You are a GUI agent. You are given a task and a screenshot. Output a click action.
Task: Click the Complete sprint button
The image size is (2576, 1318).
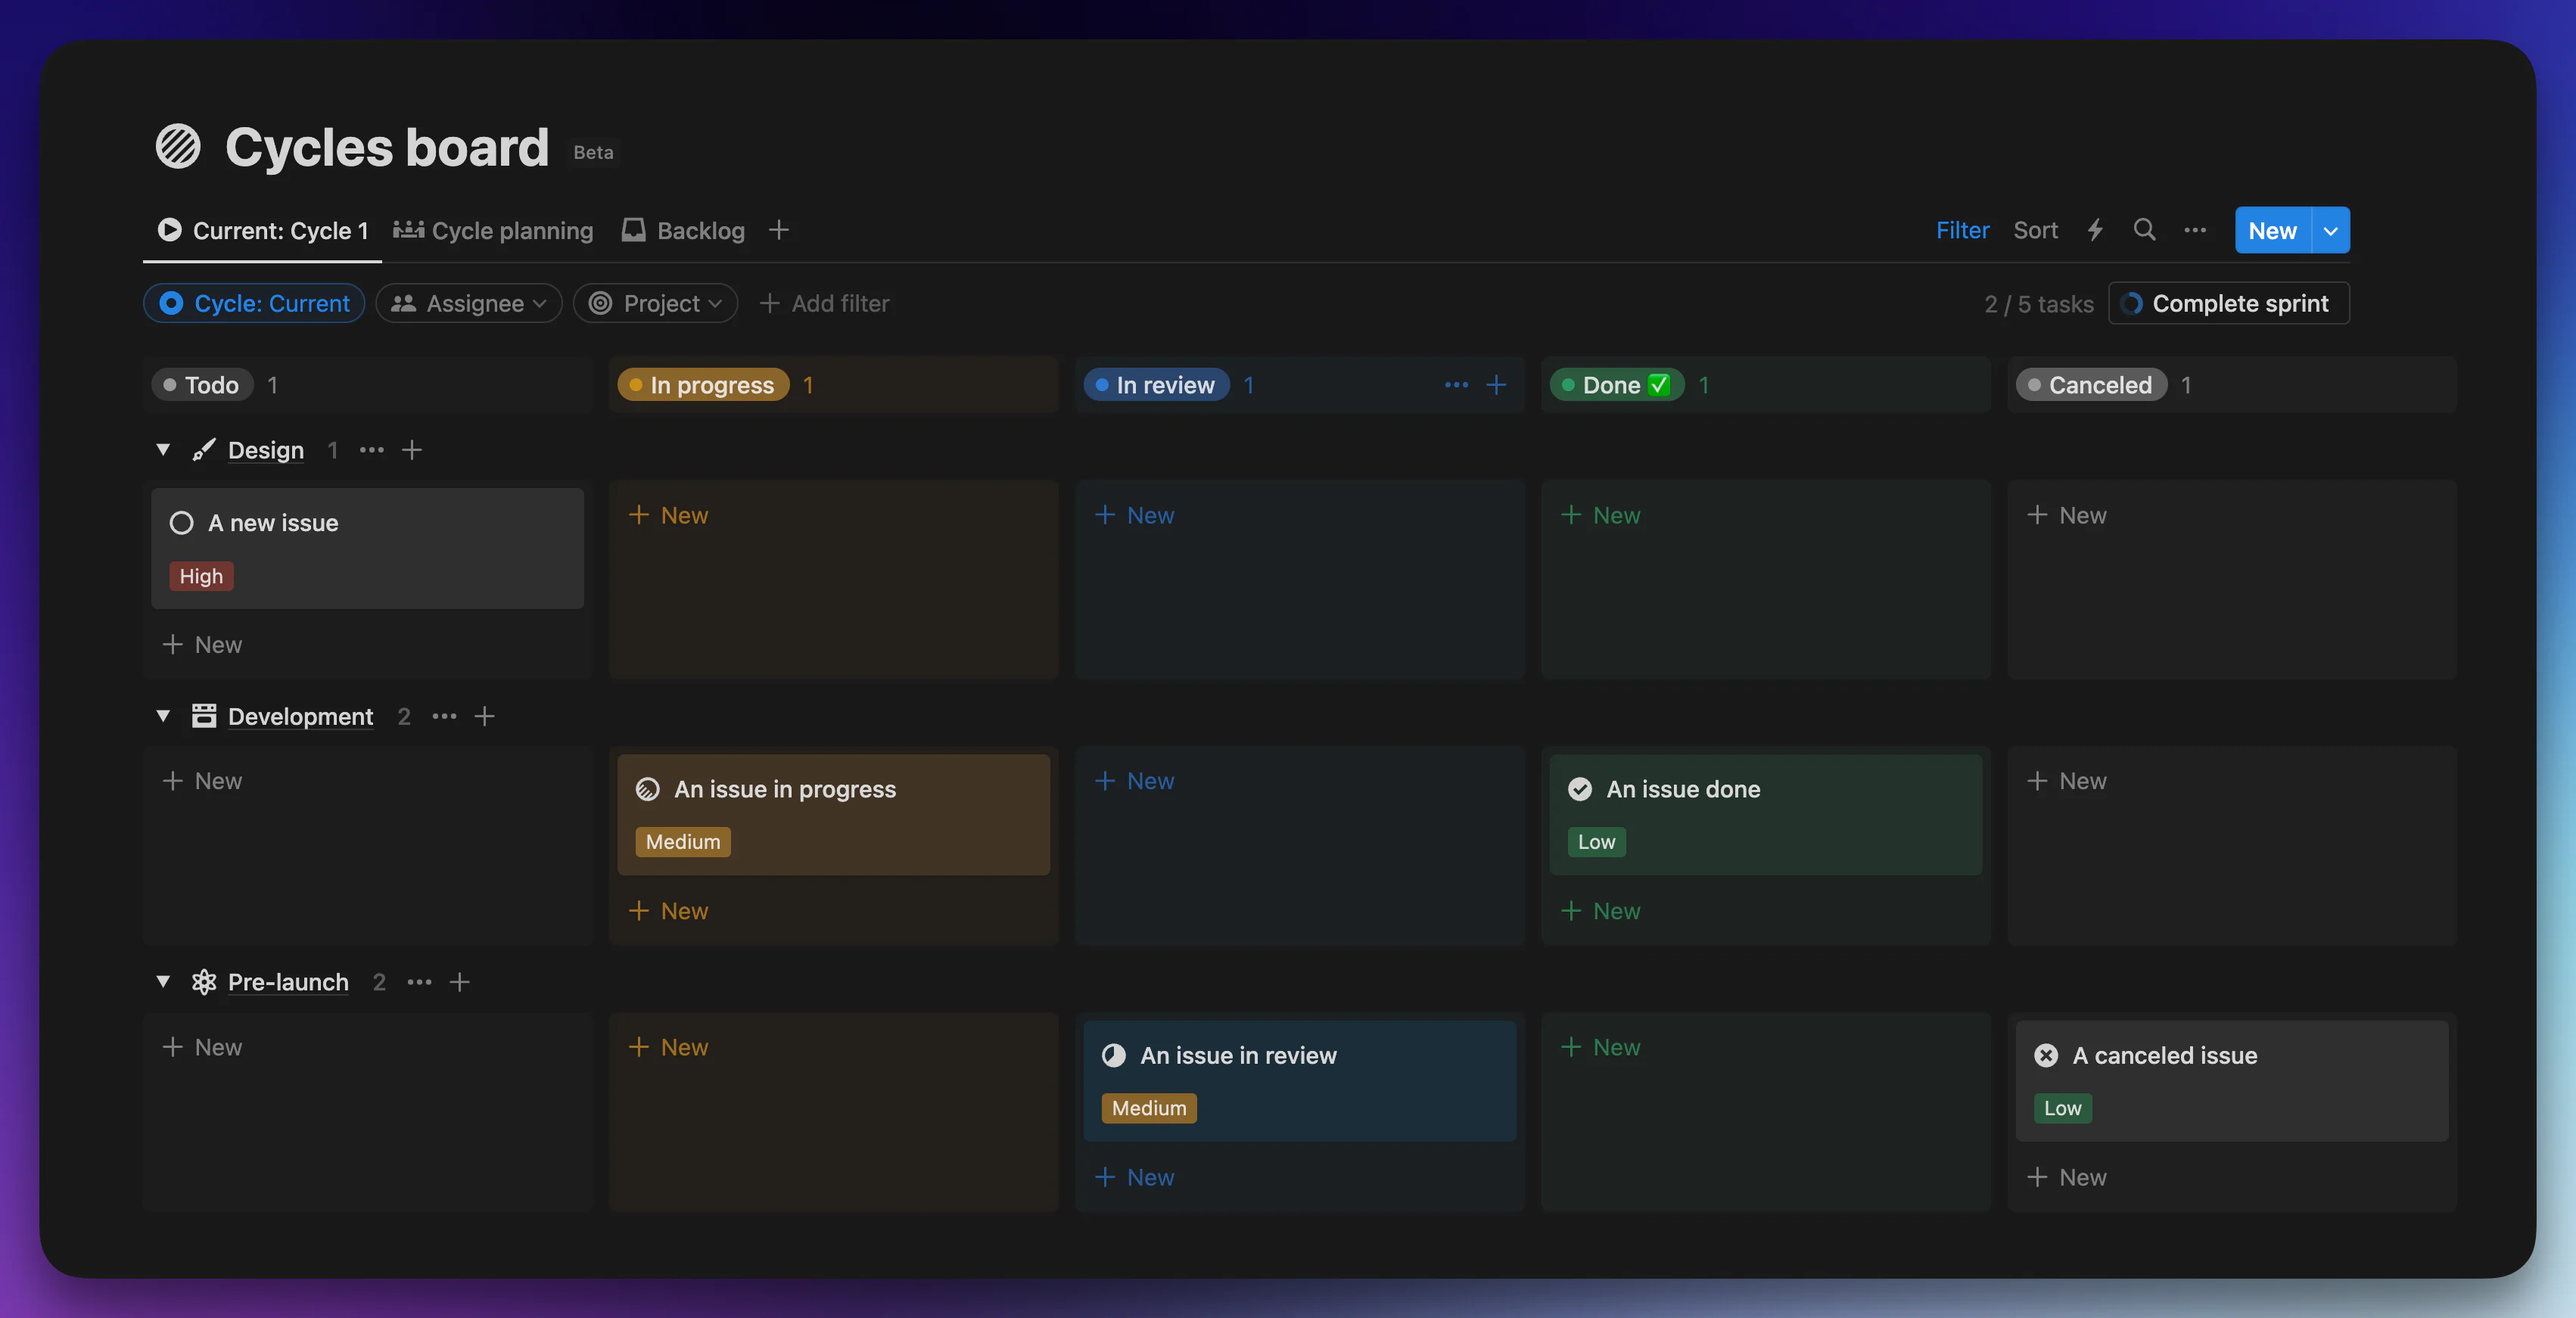tap(2229, 303)
